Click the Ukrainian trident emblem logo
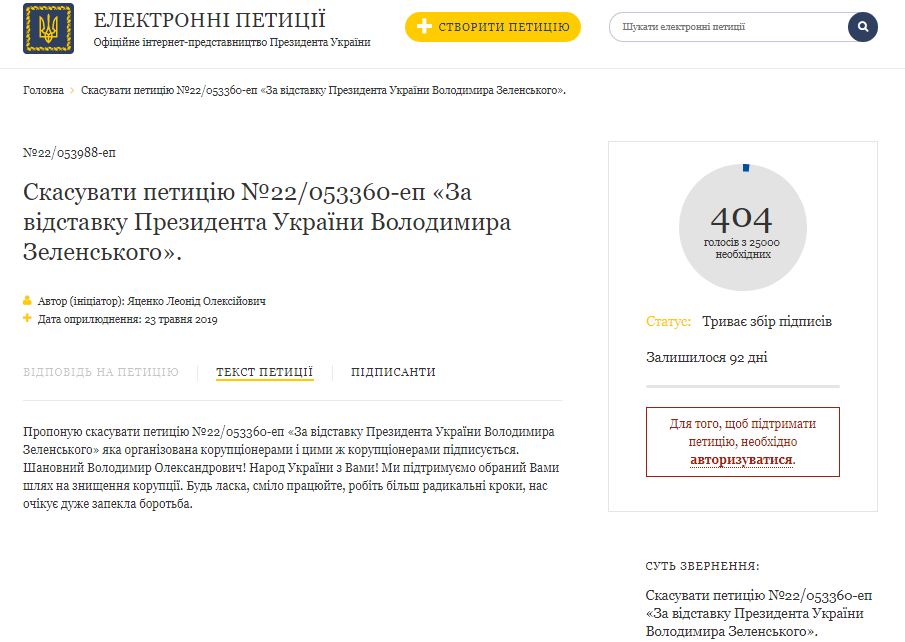The height and width of the screenshot is (642, 905). coord(48,28)
